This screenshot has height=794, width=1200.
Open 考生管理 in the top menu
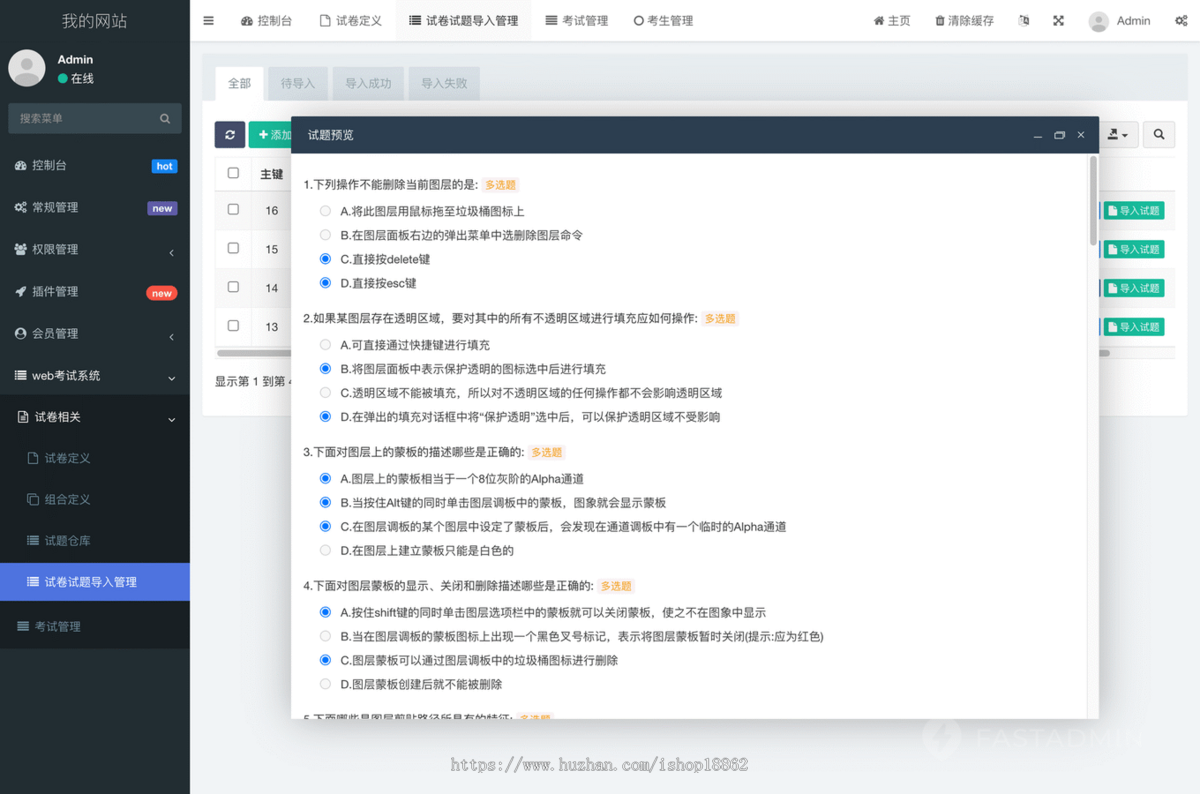pyautogui.click(x=662, y=20)
